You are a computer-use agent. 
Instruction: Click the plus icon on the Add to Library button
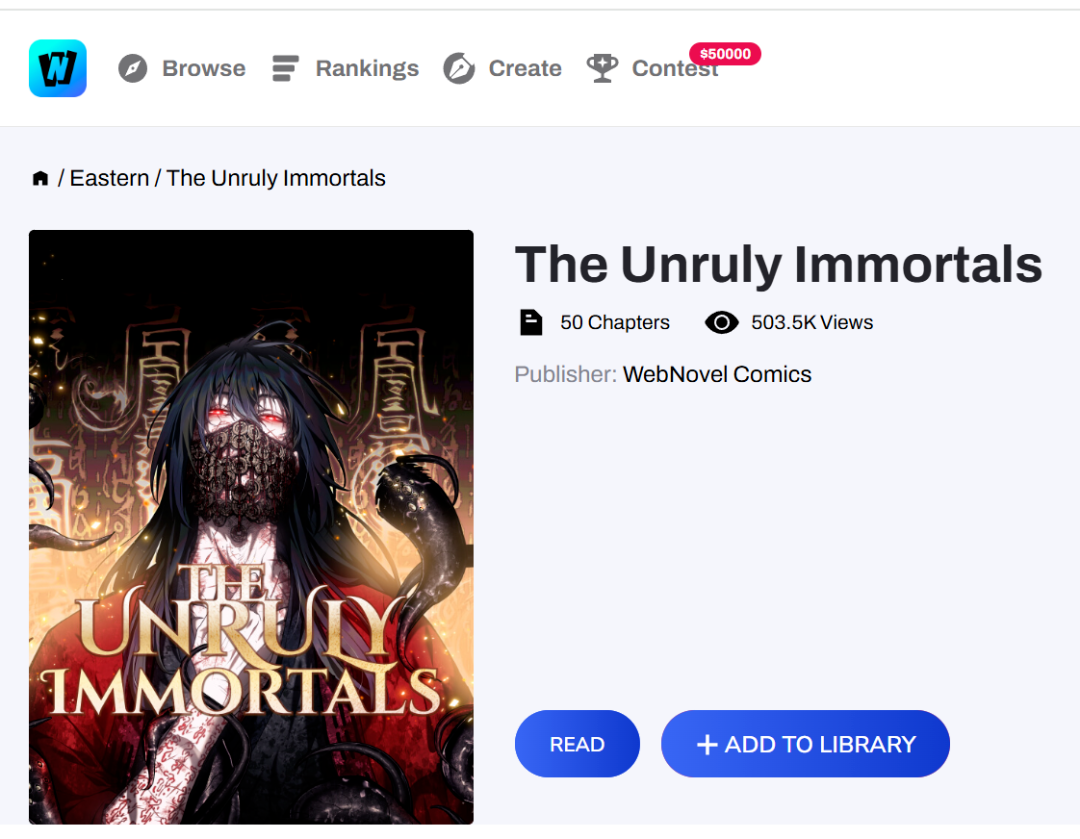click(x=707, y=745)
